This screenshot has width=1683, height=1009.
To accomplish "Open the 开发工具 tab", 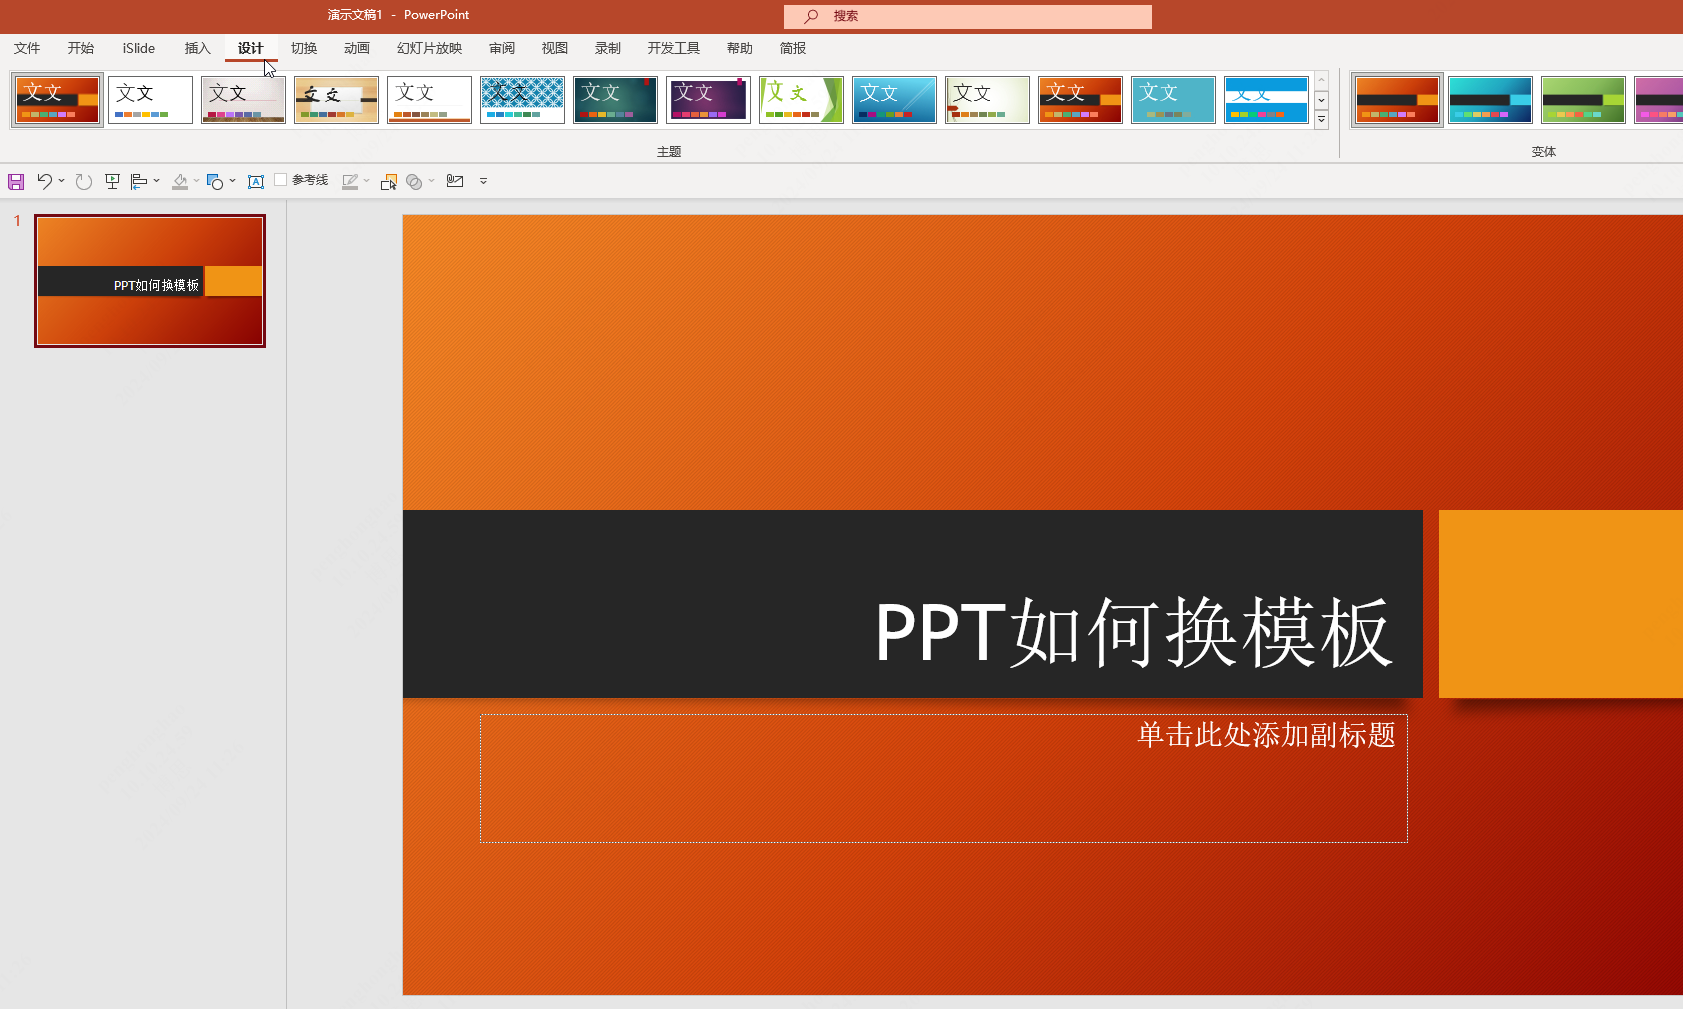I will 674,48.
